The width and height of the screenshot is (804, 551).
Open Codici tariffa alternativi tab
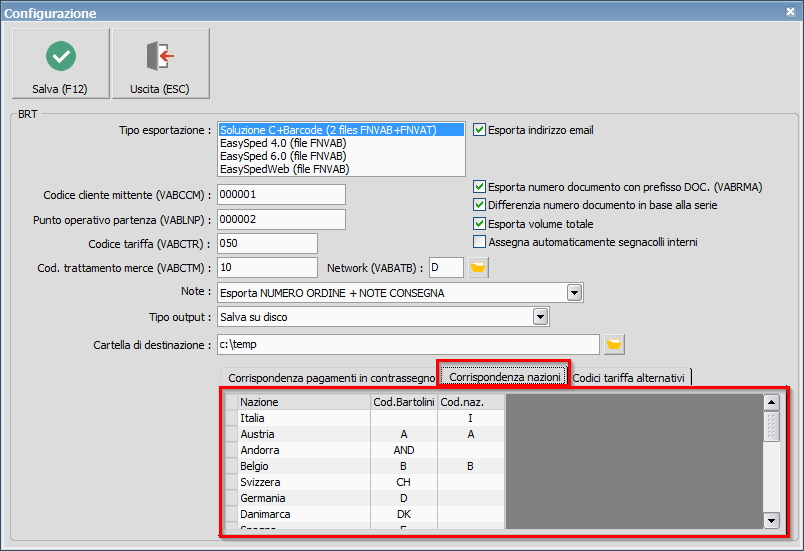[629, 378]
